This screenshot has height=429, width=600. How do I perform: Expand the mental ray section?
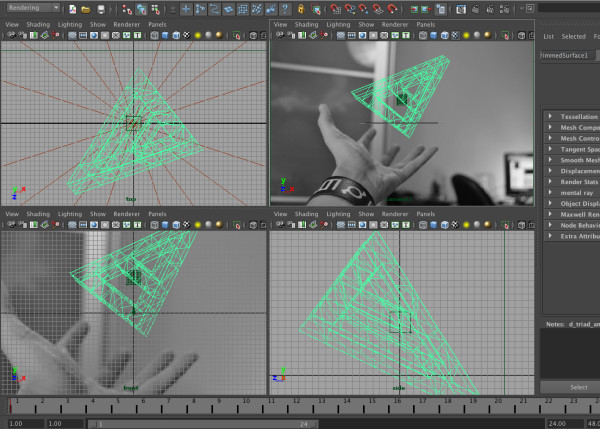tap(572, 193)
